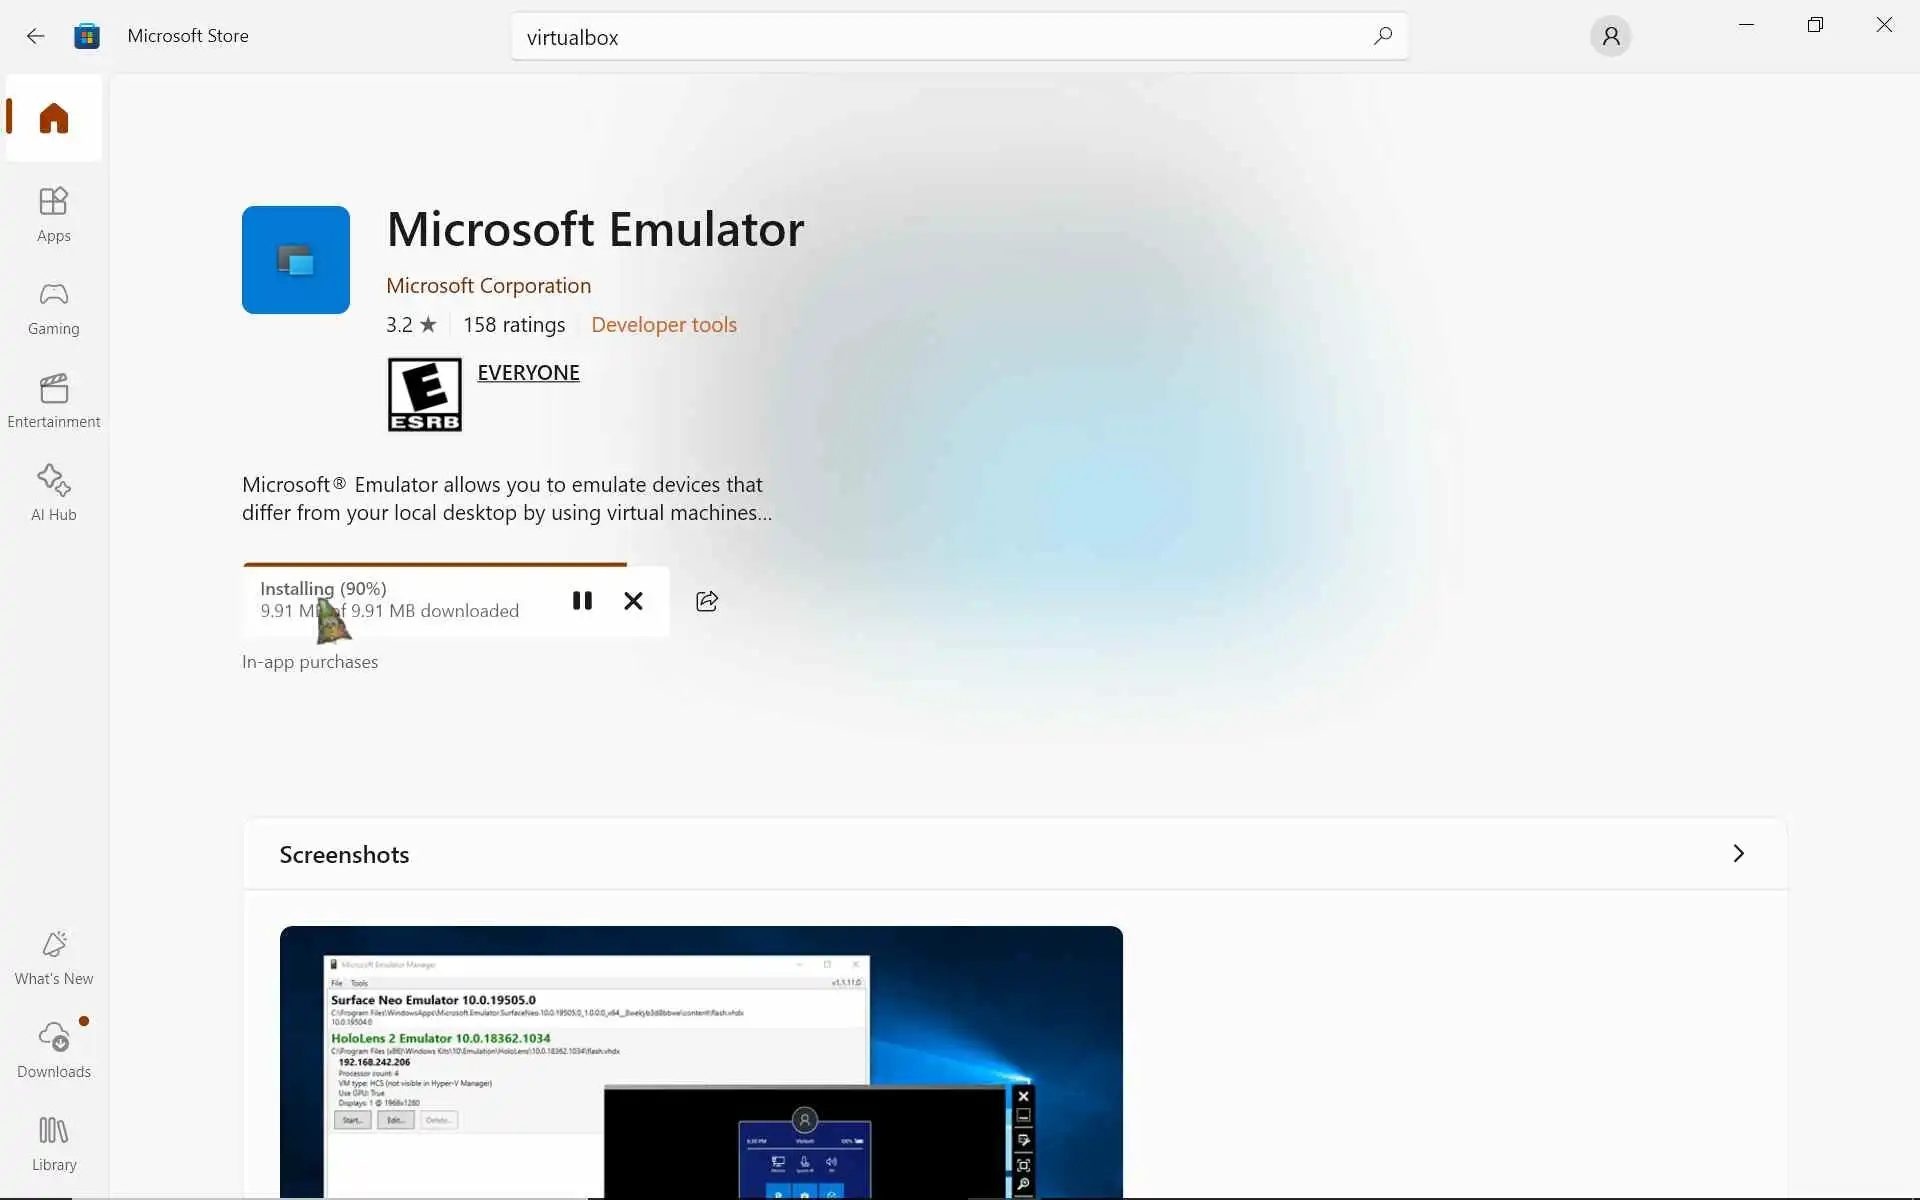
Task: Open the Apps section
Action: click(x=54, y=214)
